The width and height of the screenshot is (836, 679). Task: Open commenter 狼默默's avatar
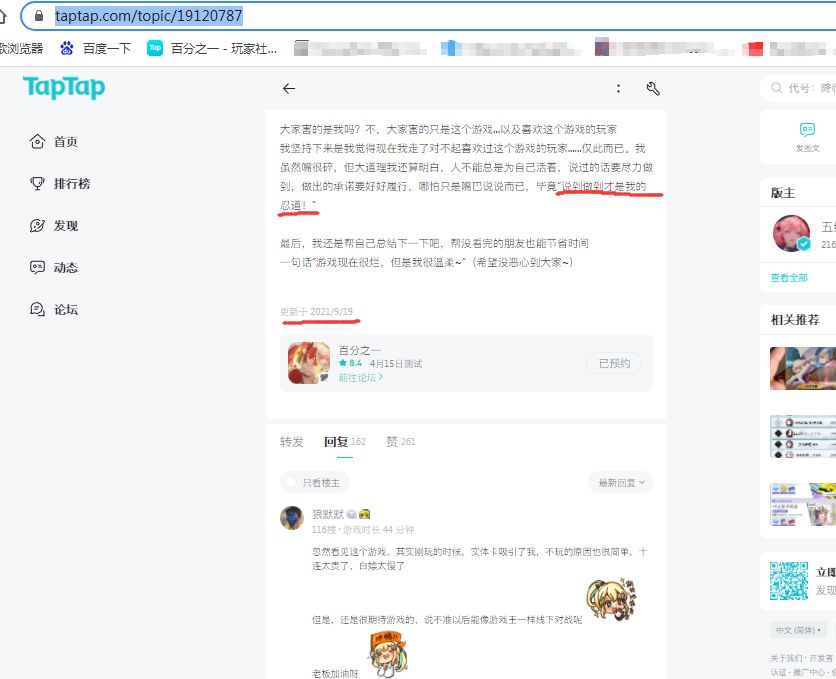292,518
